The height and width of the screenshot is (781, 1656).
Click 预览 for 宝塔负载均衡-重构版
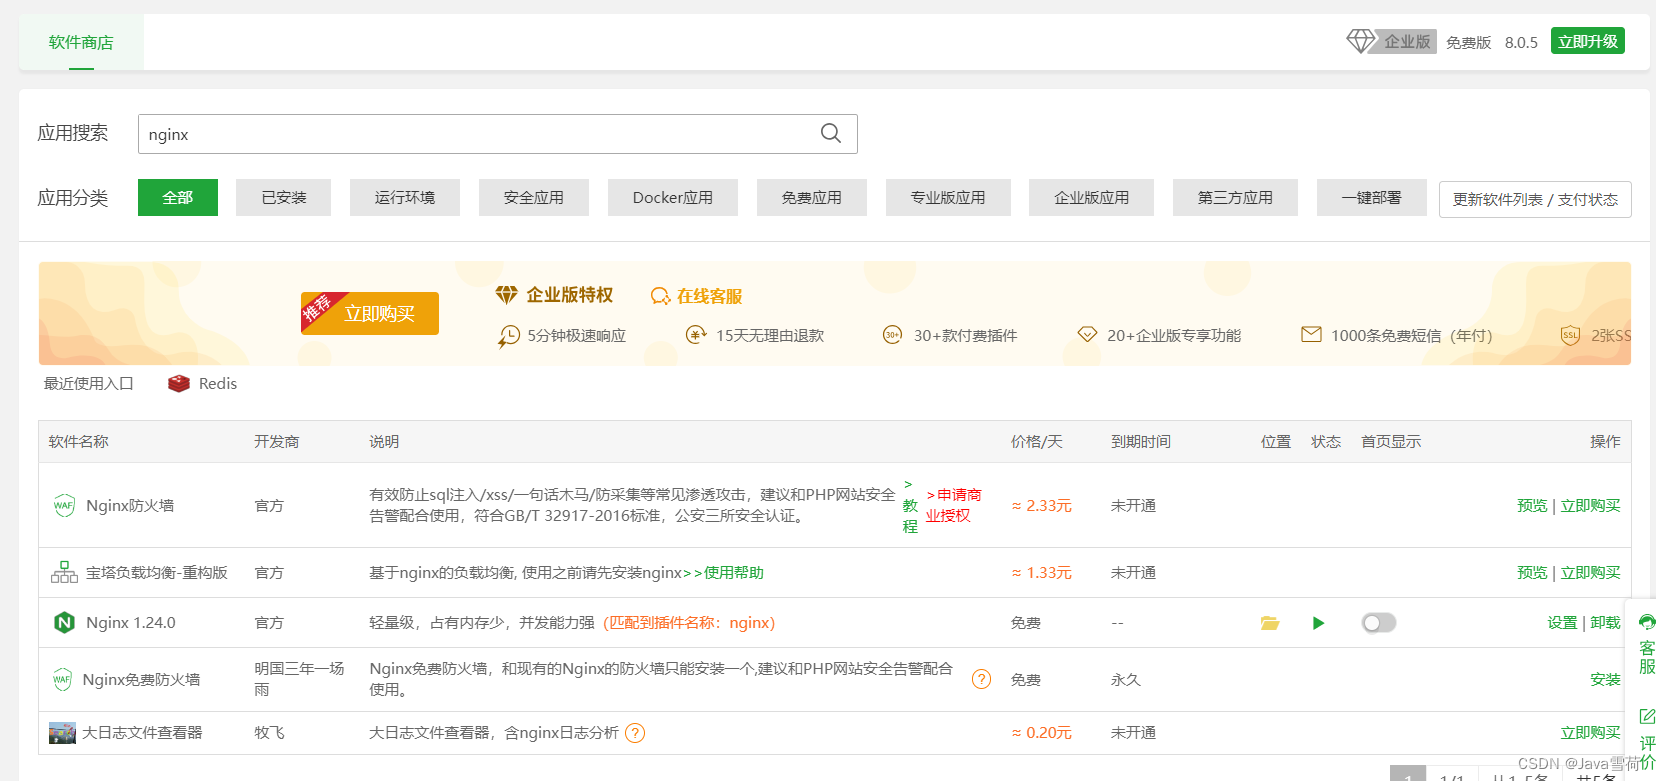(1532, 572)
